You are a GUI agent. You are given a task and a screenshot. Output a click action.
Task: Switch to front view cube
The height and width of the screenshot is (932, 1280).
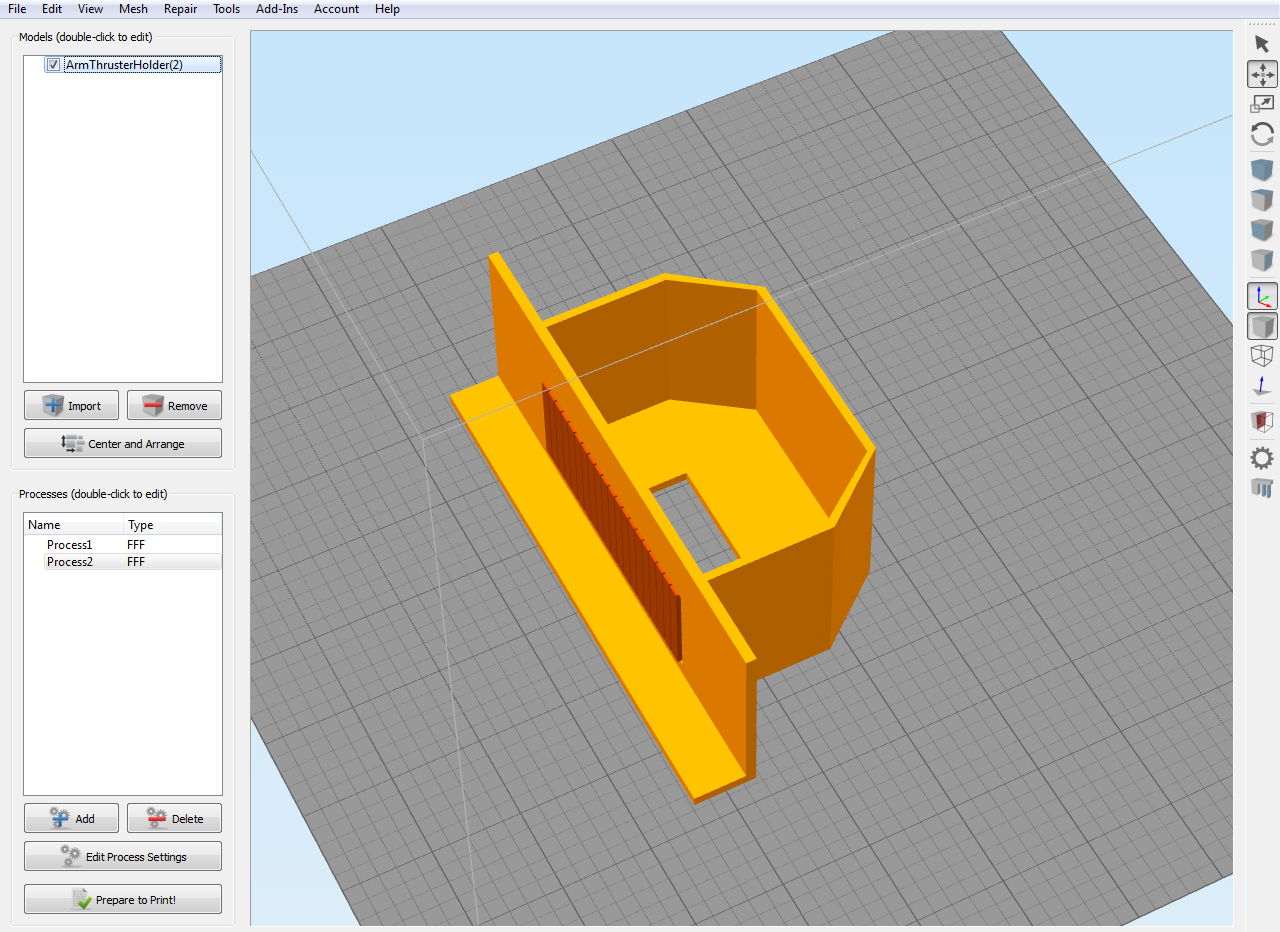[1262, 230]
